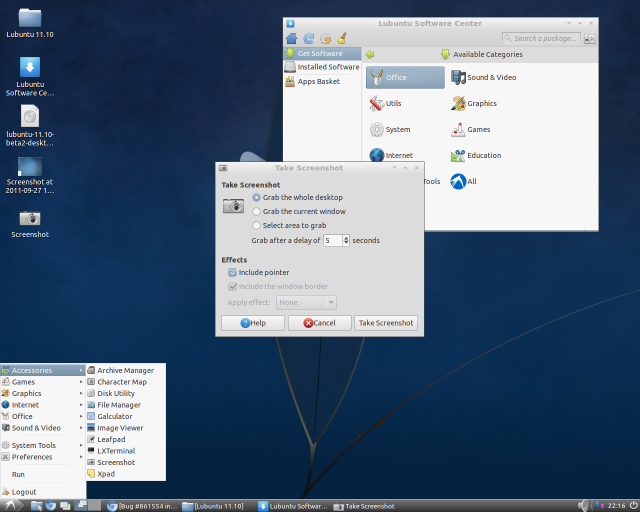
Task: Open the Utils category
Action: pos(385,103)
